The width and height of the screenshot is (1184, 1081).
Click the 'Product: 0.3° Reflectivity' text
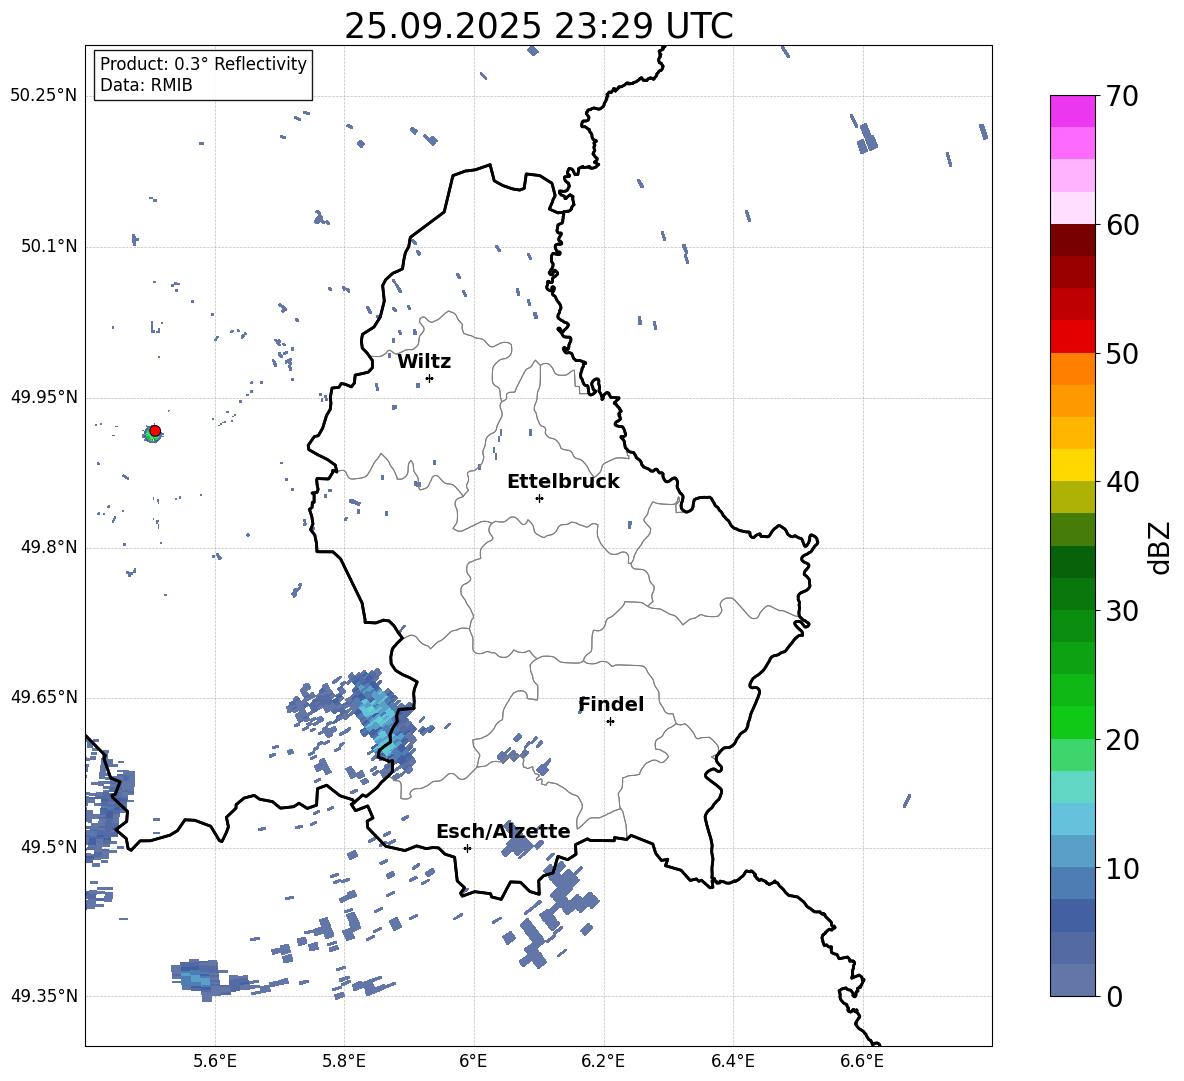(203, 64)
